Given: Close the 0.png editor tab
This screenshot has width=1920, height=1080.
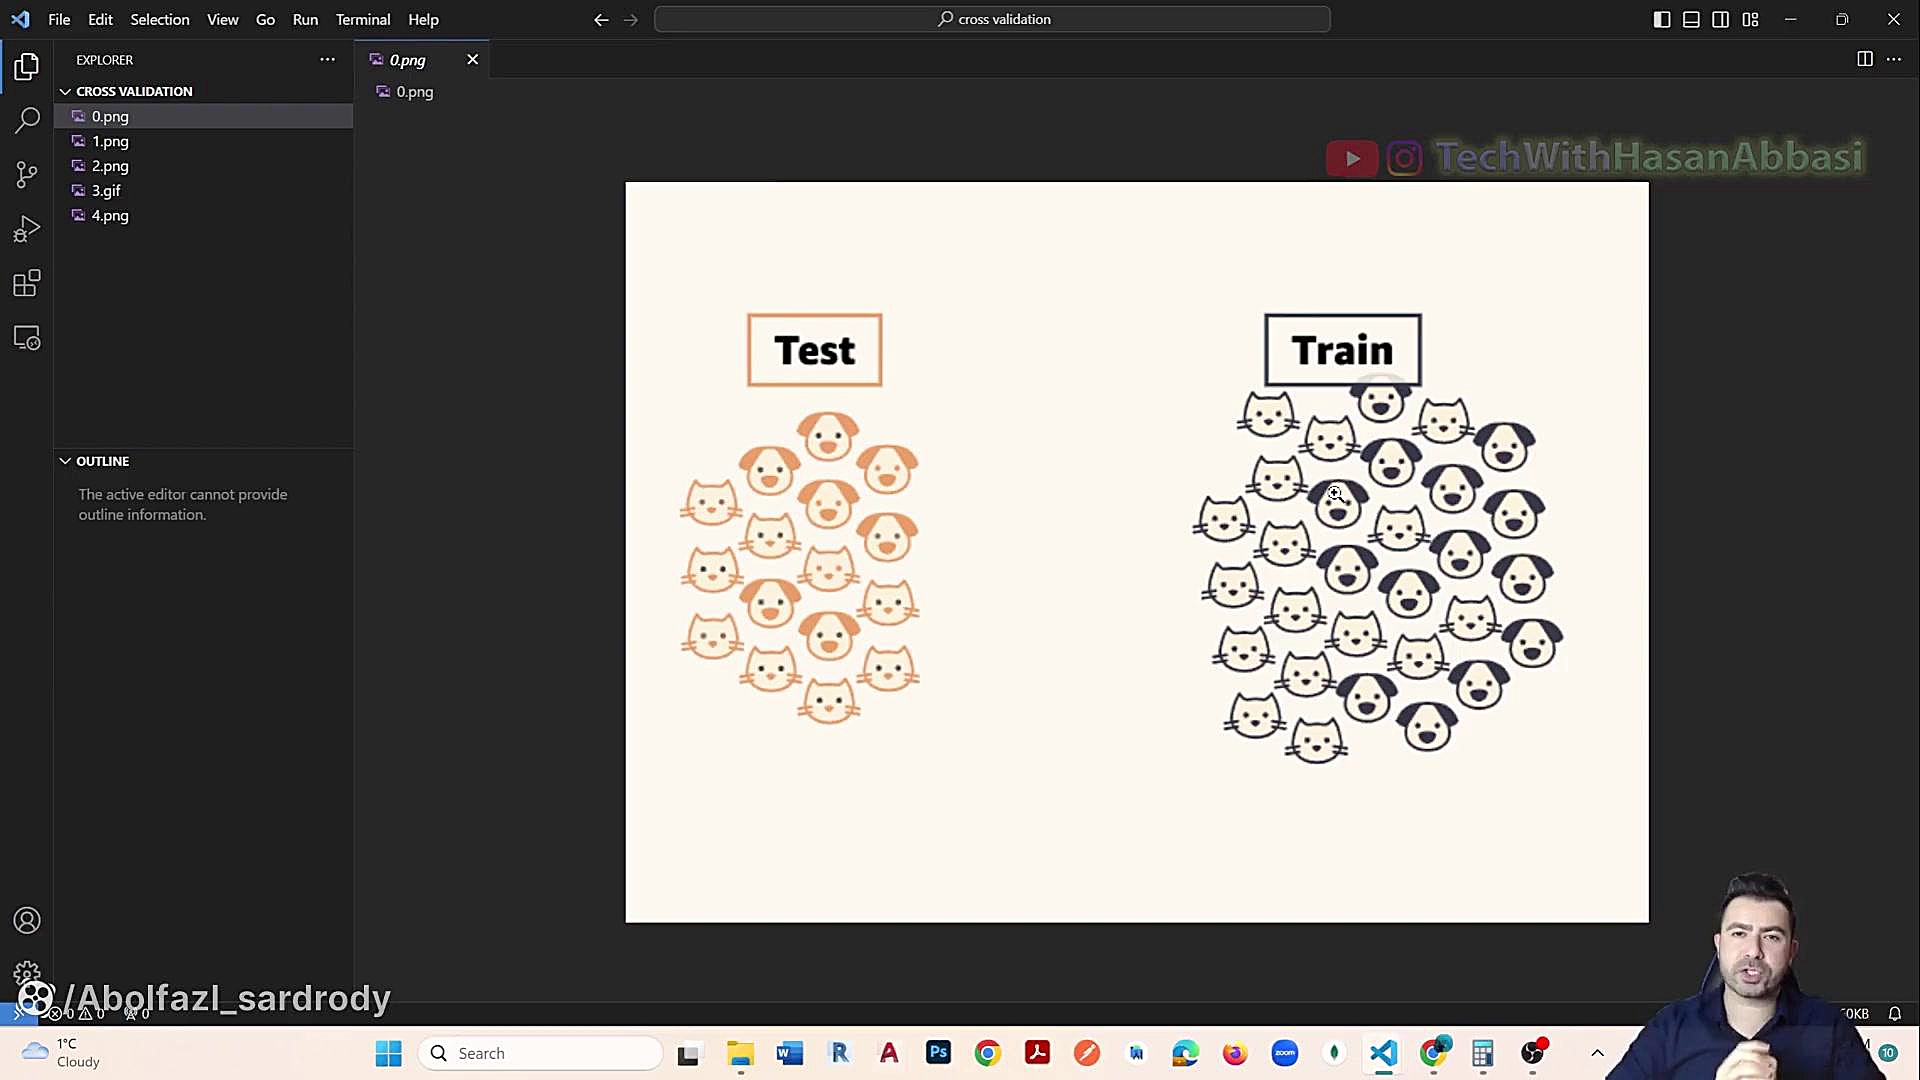Looking at the screenshot, I should pyautogui.click(x=472, y=59).
